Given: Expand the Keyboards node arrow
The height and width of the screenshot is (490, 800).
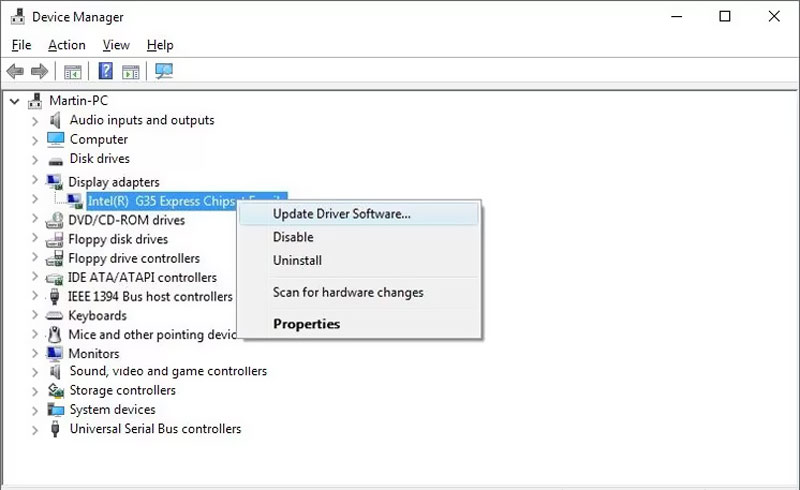Looking at the screenshot, I should 35,314.
